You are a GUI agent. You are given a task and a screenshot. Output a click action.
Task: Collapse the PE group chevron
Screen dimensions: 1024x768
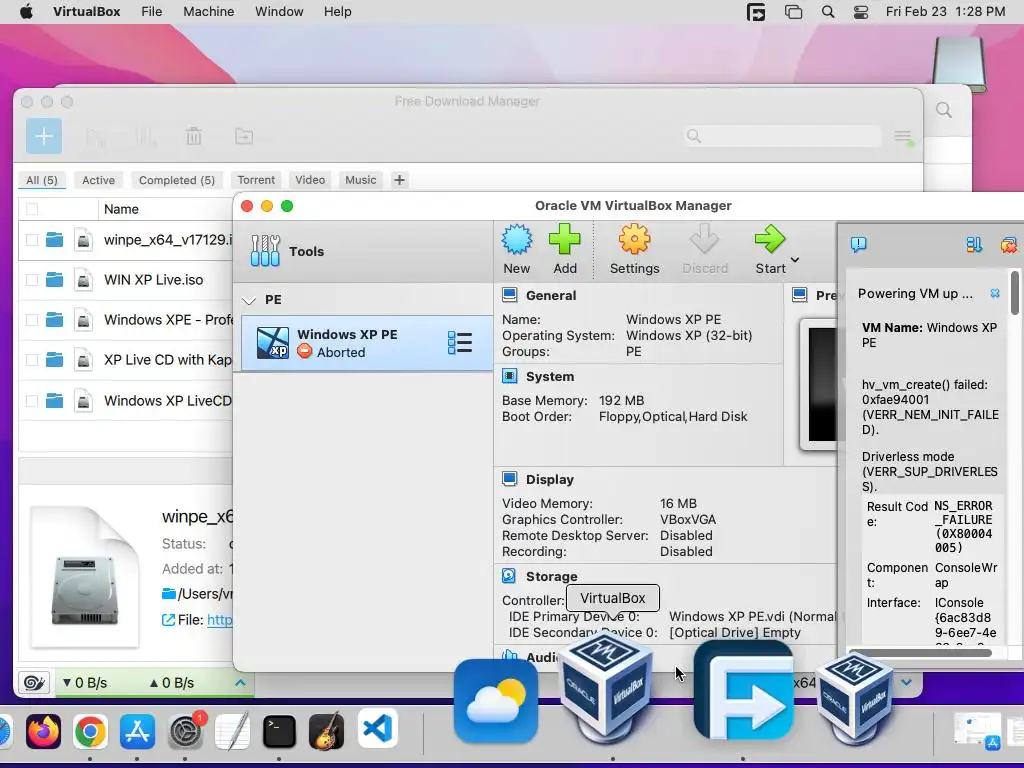(x=249, y=300)
